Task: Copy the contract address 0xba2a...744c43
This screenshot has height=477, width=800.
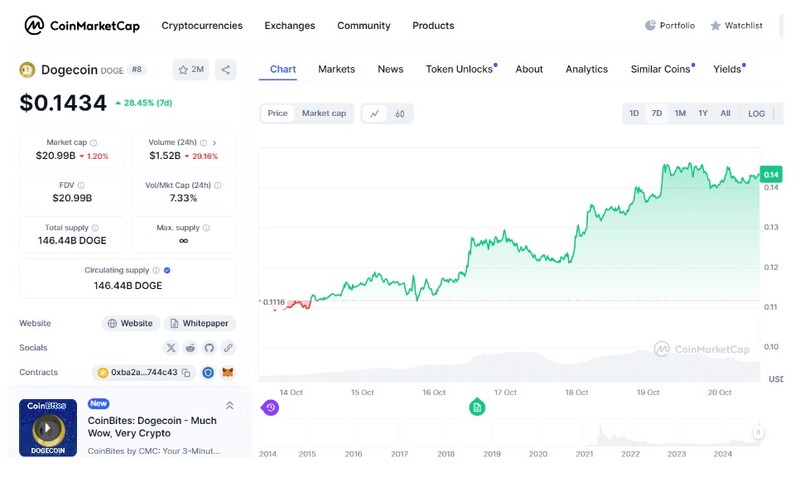Action: [186, 373]
